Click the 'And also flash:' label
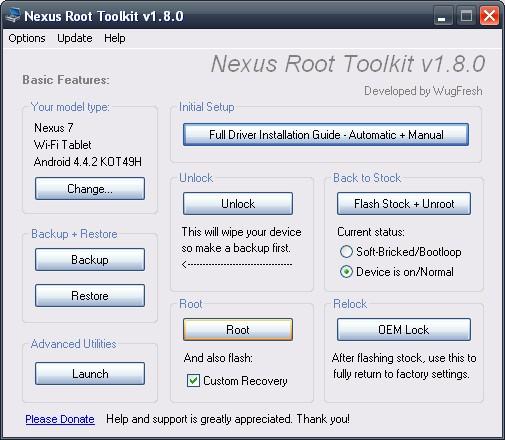Screen dimensions: 505x440 point(218,358)
